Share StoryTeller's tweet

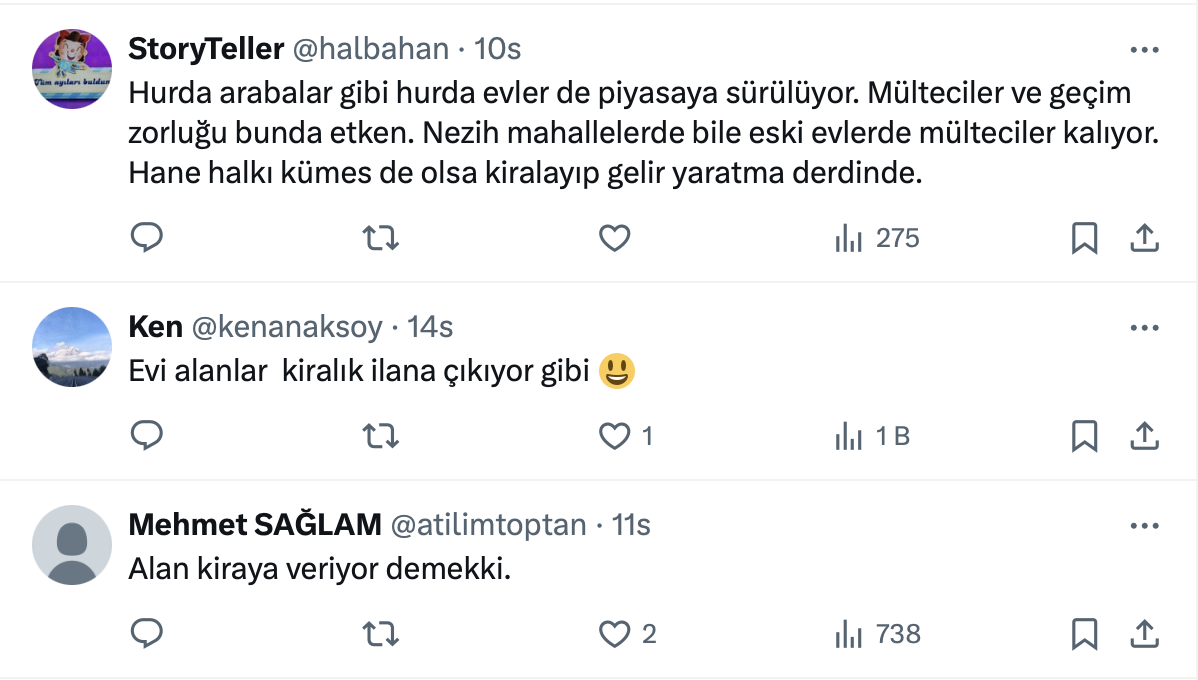(x=1144, y=238)
